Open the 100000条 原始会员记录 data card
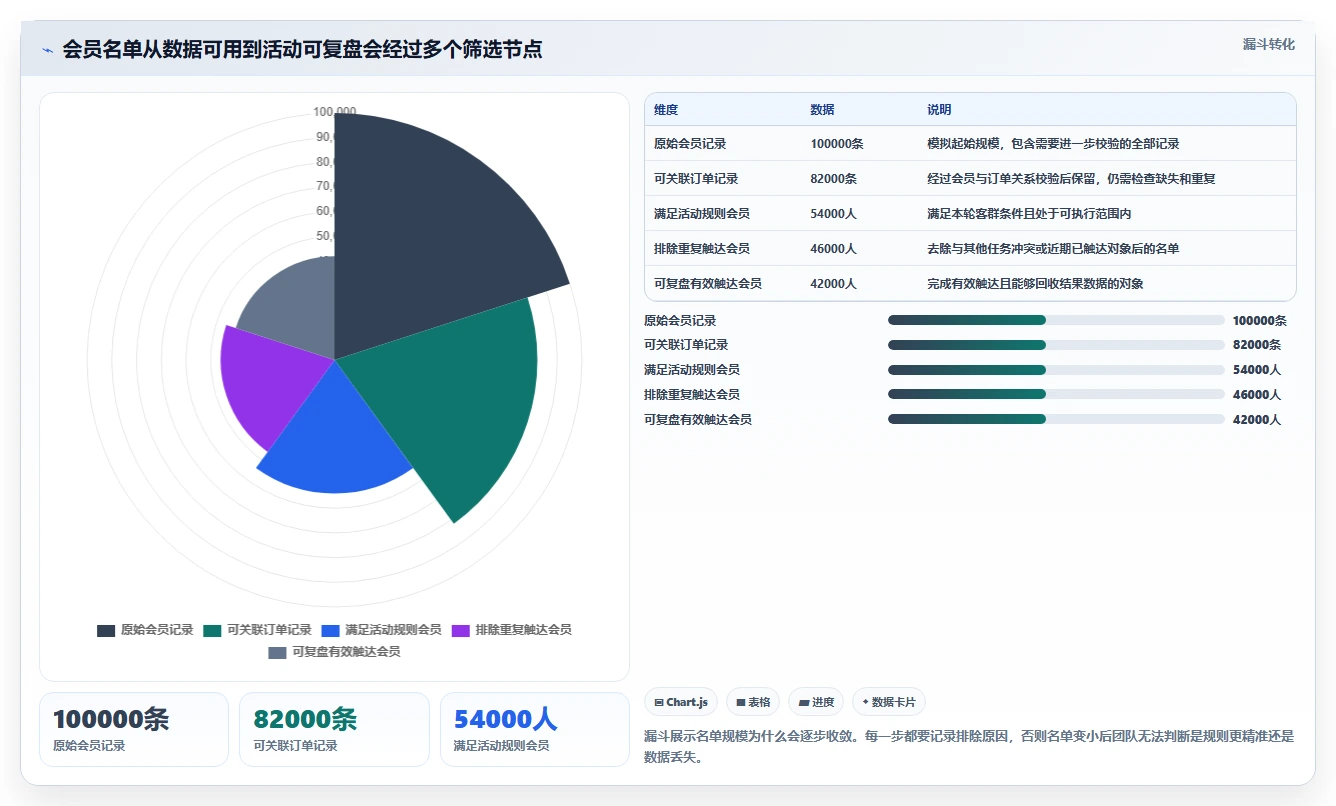 [x=134, y=729]
